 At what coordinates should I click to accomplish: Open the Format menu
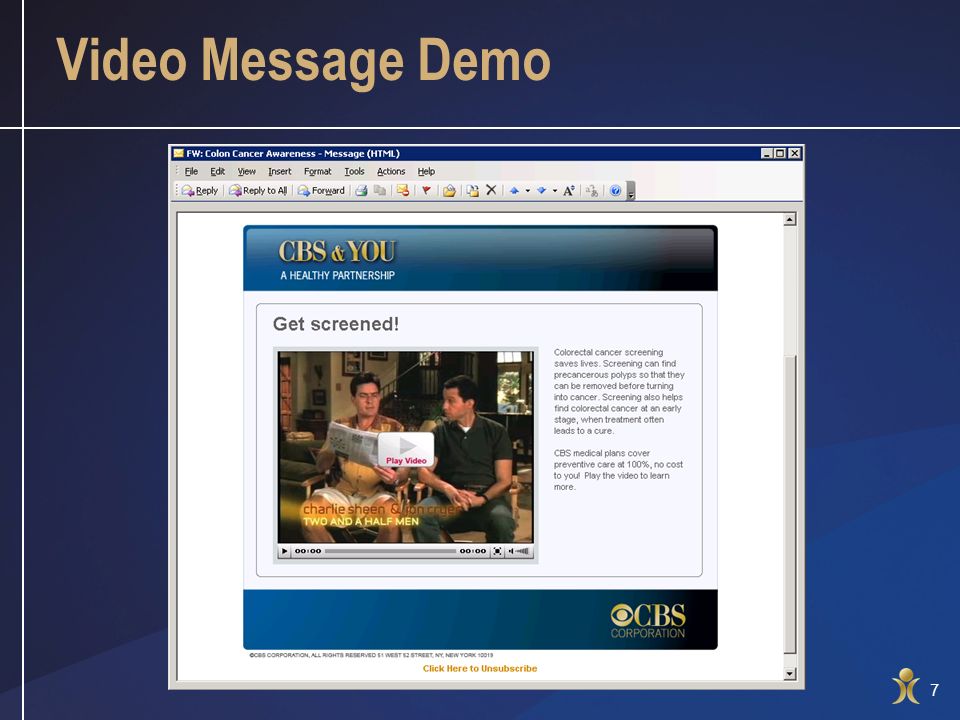coord(317,171)
